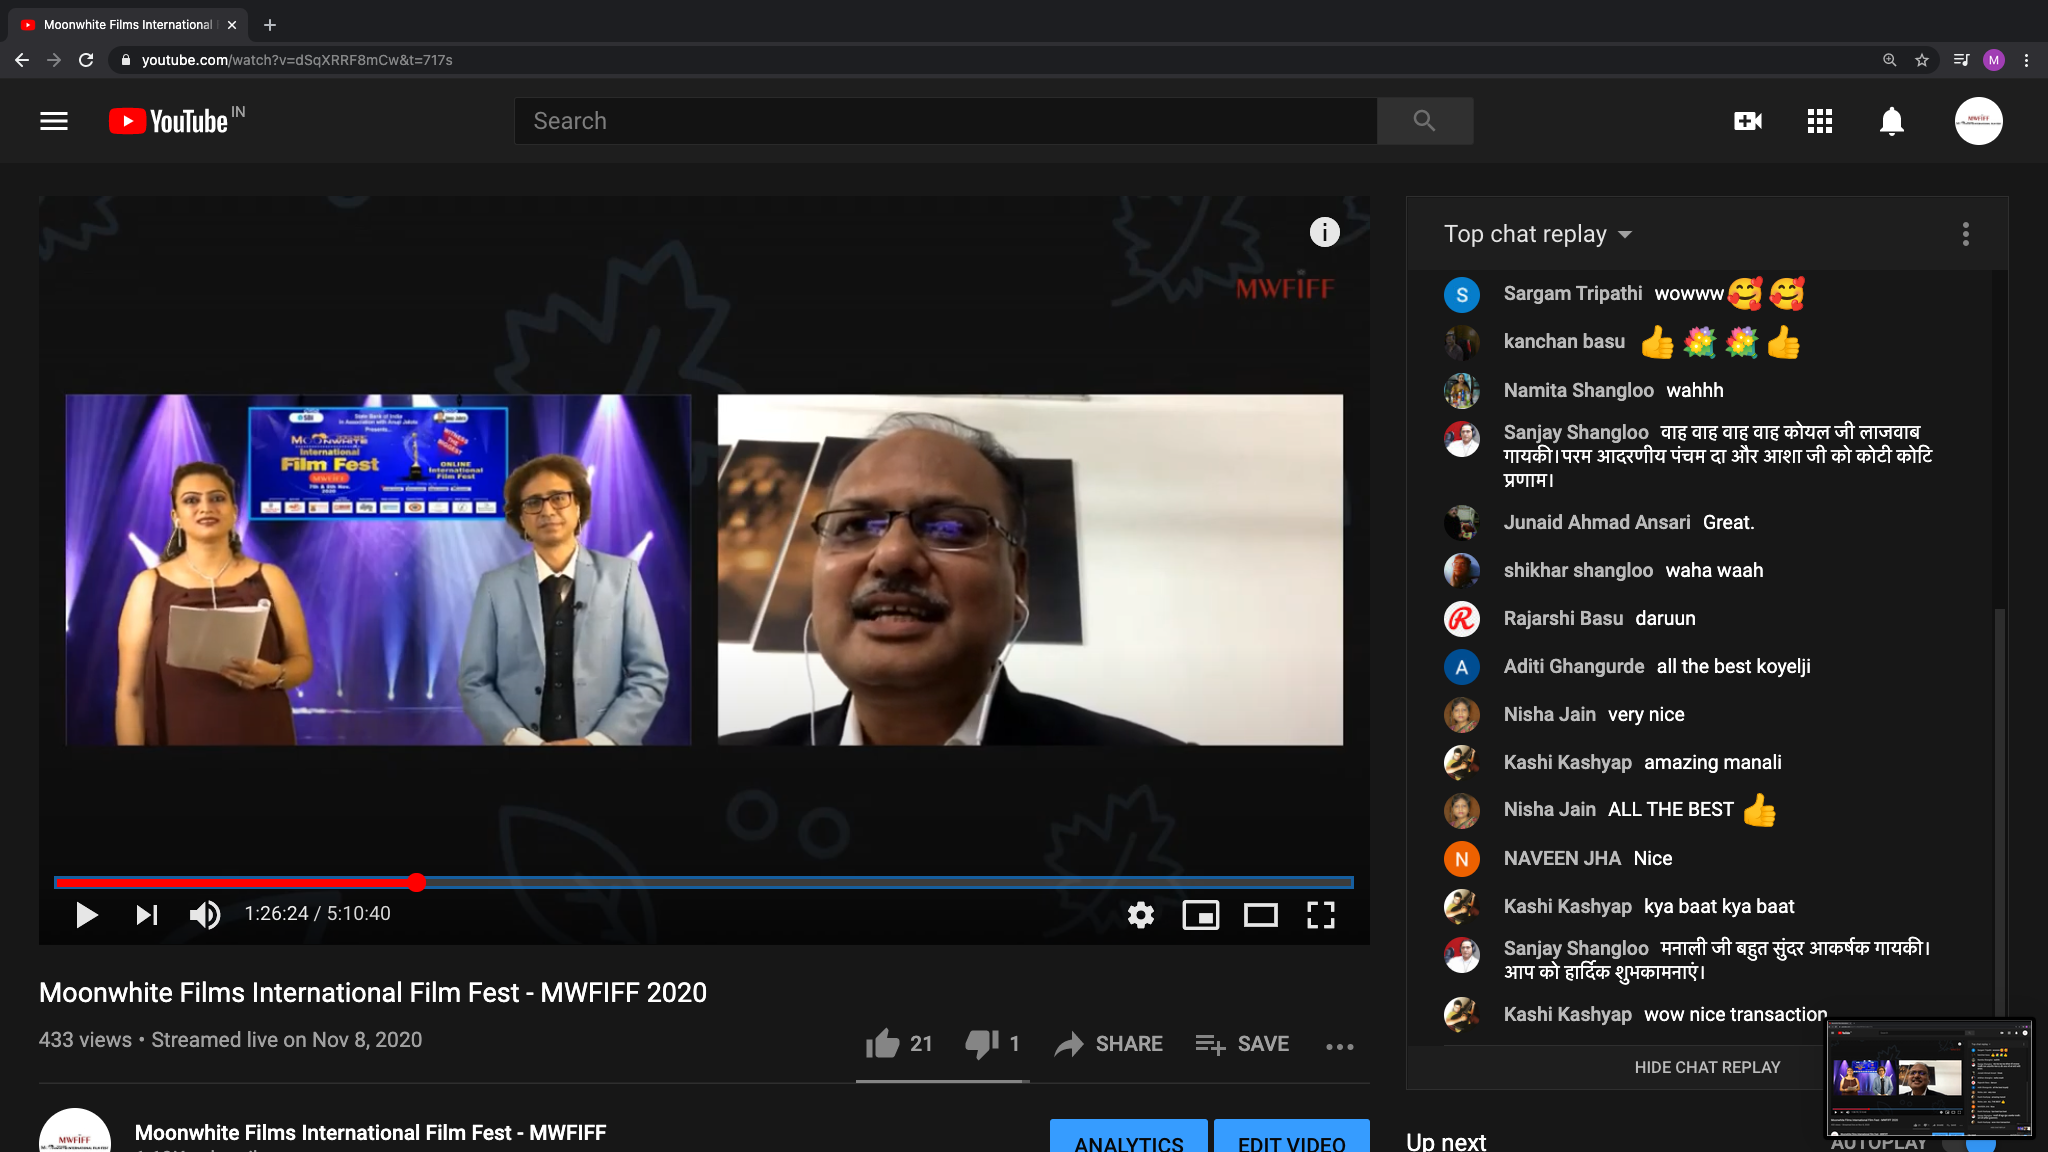Open more actions ellipsis under video
The height and width of the screenshot is (1152, 2048).
pyautogui.click(x=1339, y=1046)
